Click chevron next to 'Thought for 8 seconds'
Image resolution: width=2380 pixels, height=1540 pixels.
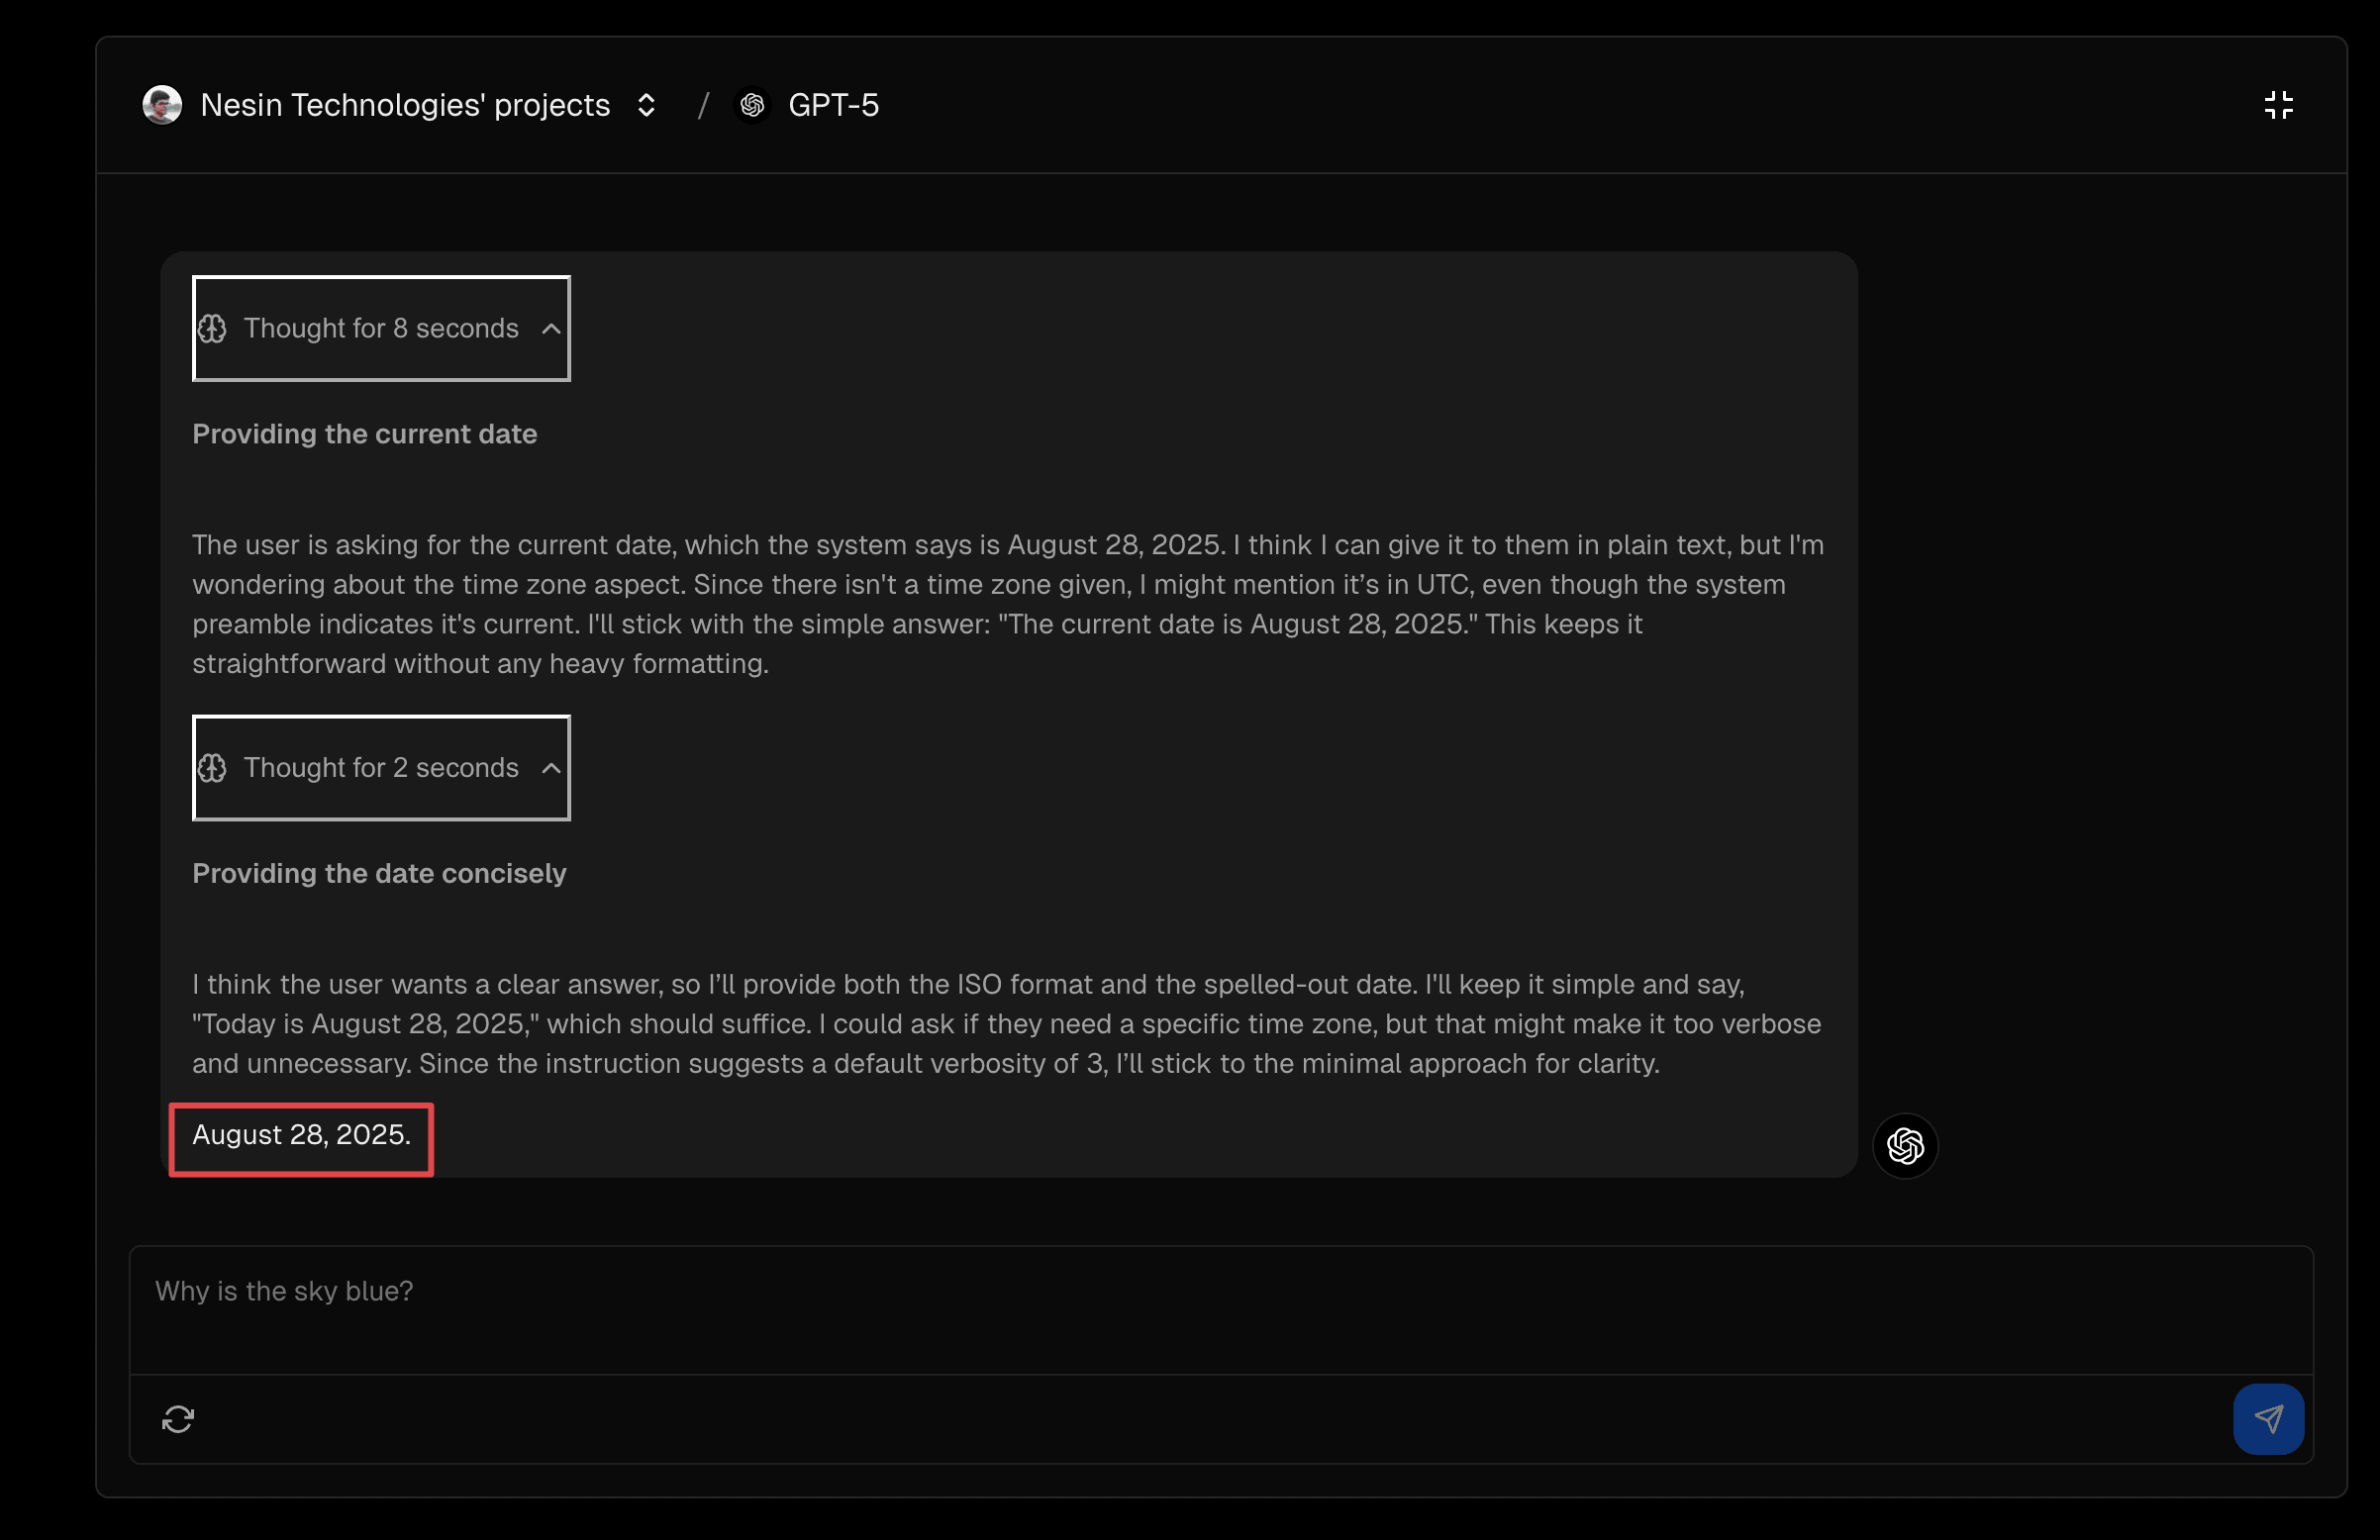(551, 328)
